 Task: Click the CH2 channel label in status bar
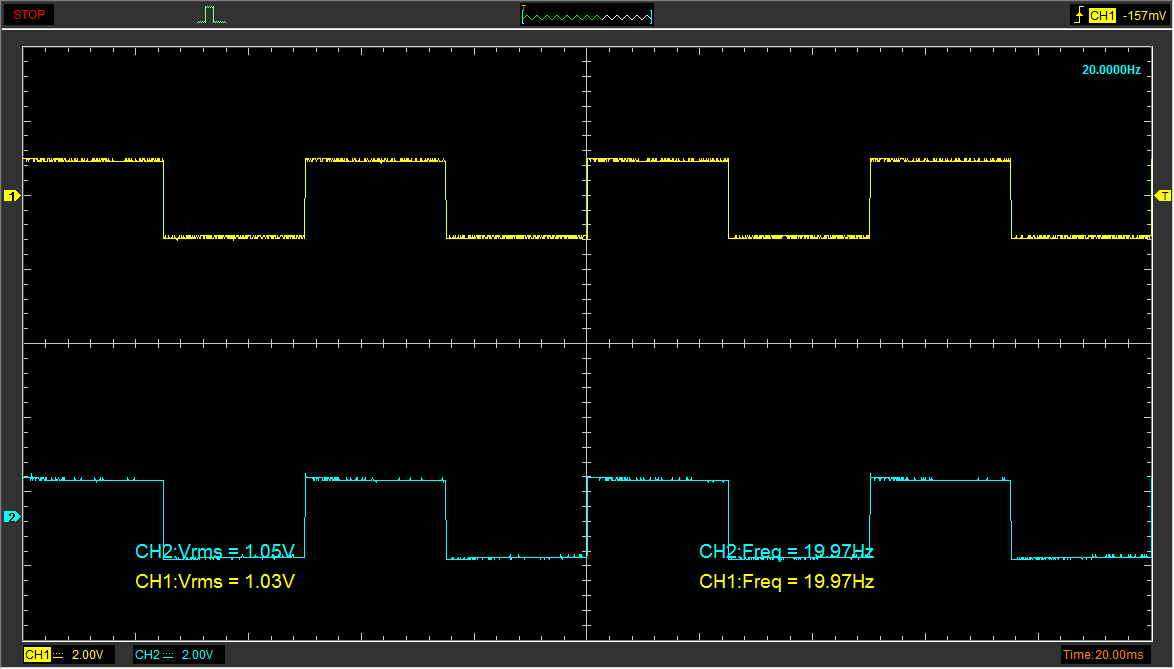tap(147, 655)
